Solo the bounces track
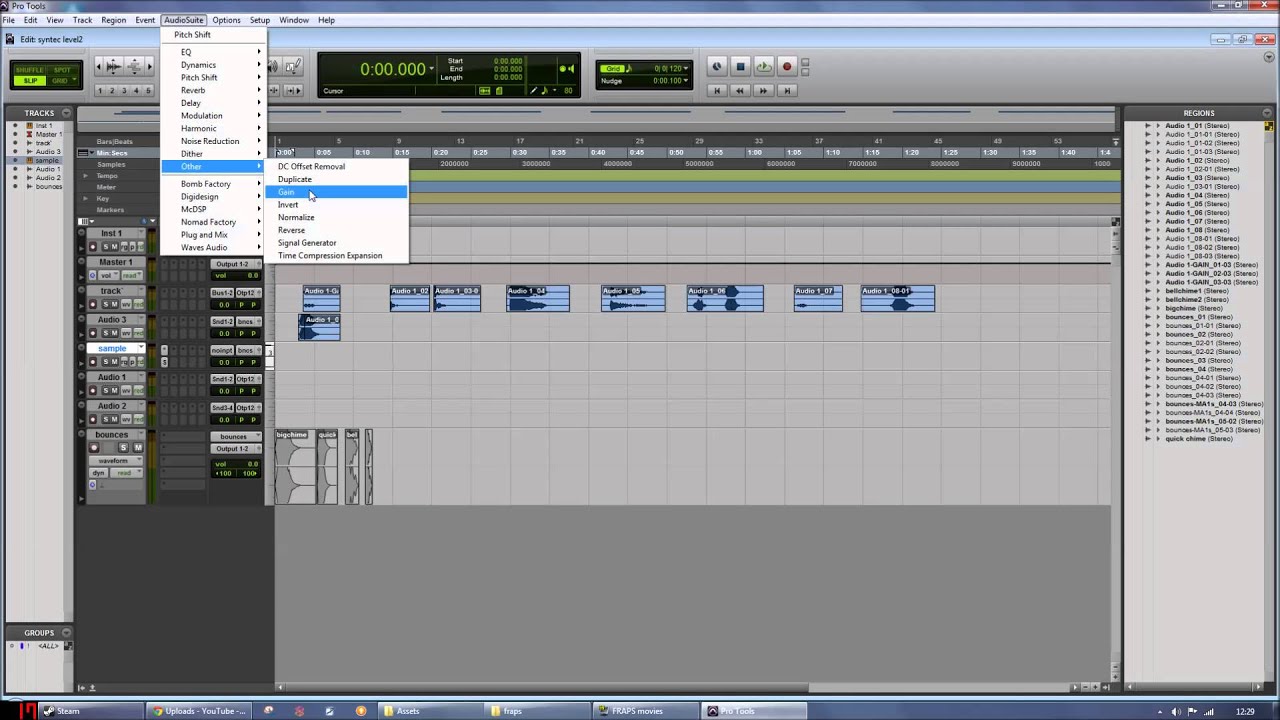Viewport: 1280px width, 720px height. (x=123, y=448)
